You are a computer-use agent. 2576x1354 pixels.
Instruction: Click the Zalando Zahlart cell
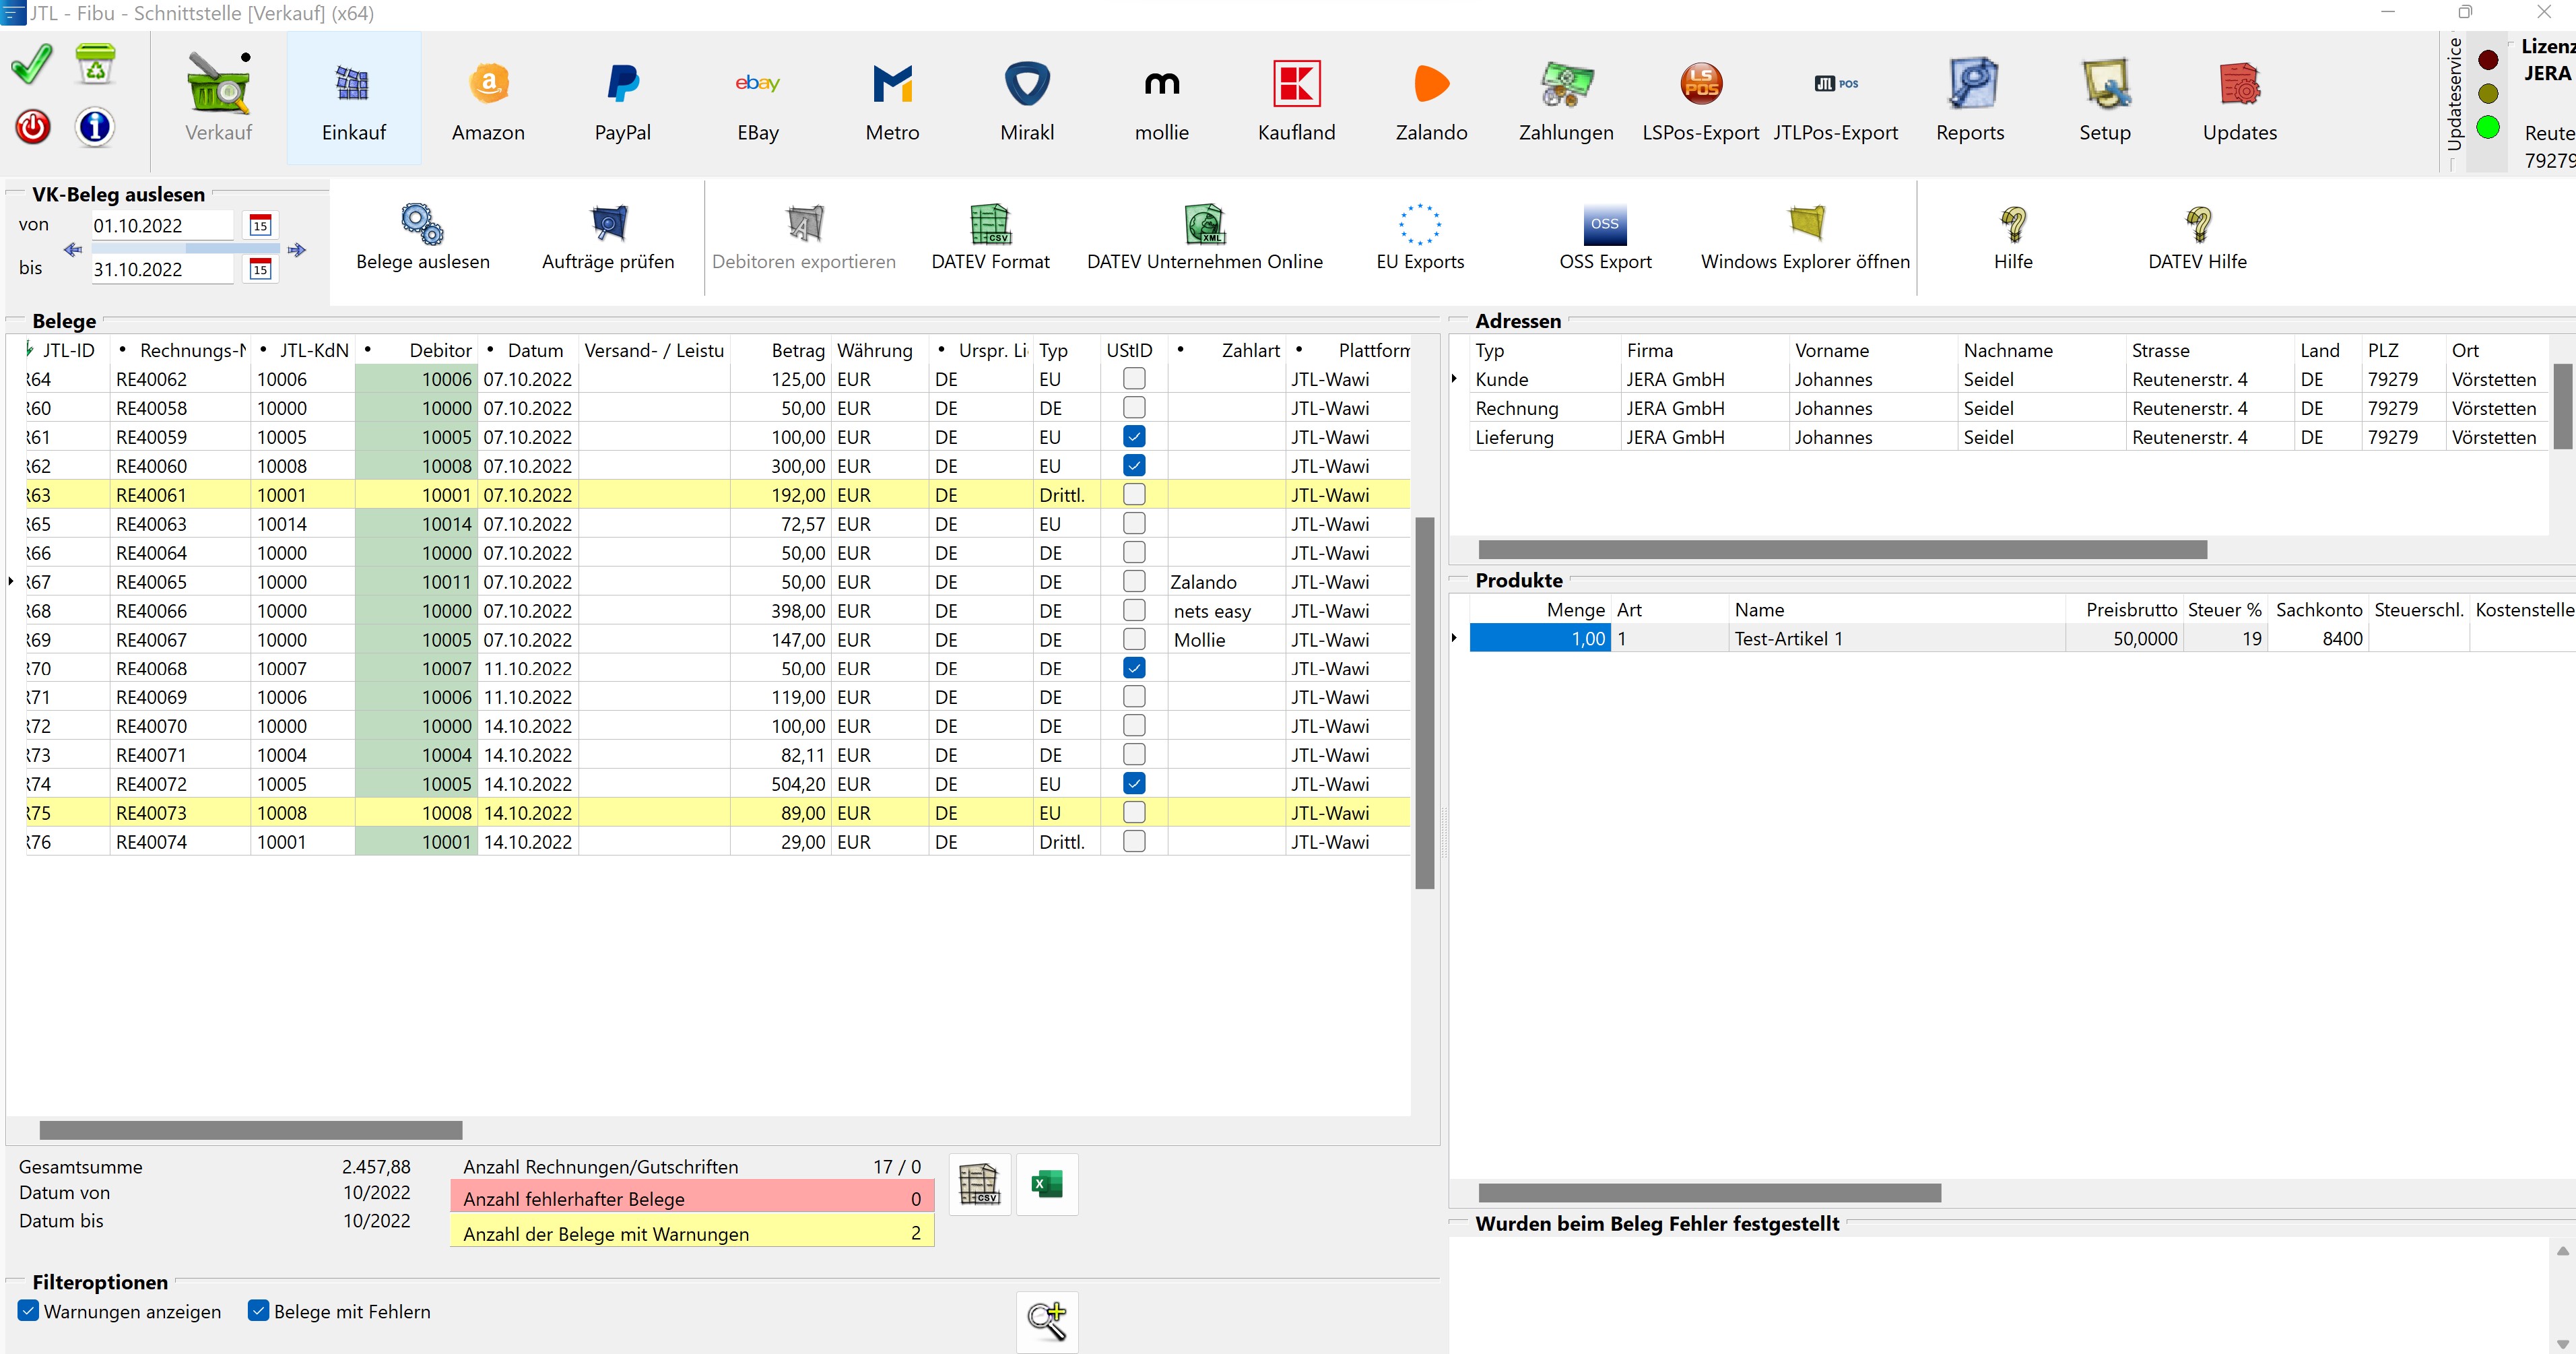(x=1226, y=582)
